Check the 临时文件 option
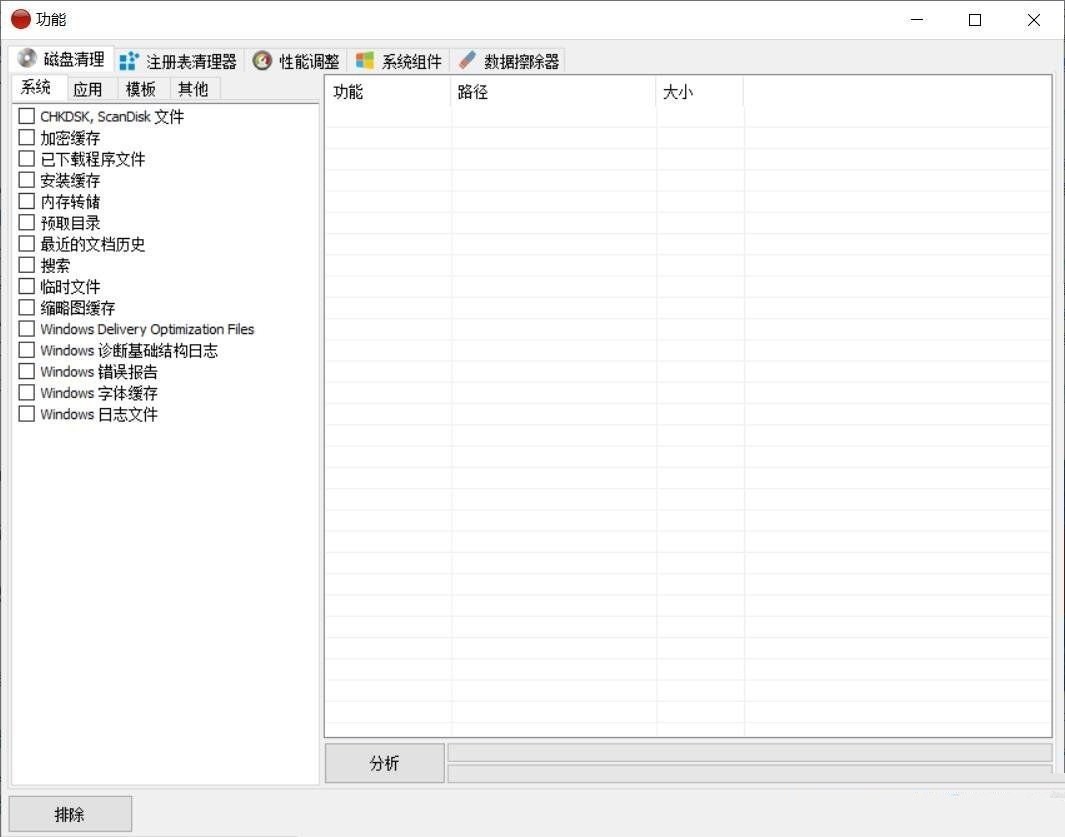The height and width of the screenshot is (837, 1065). coord(27,287)
